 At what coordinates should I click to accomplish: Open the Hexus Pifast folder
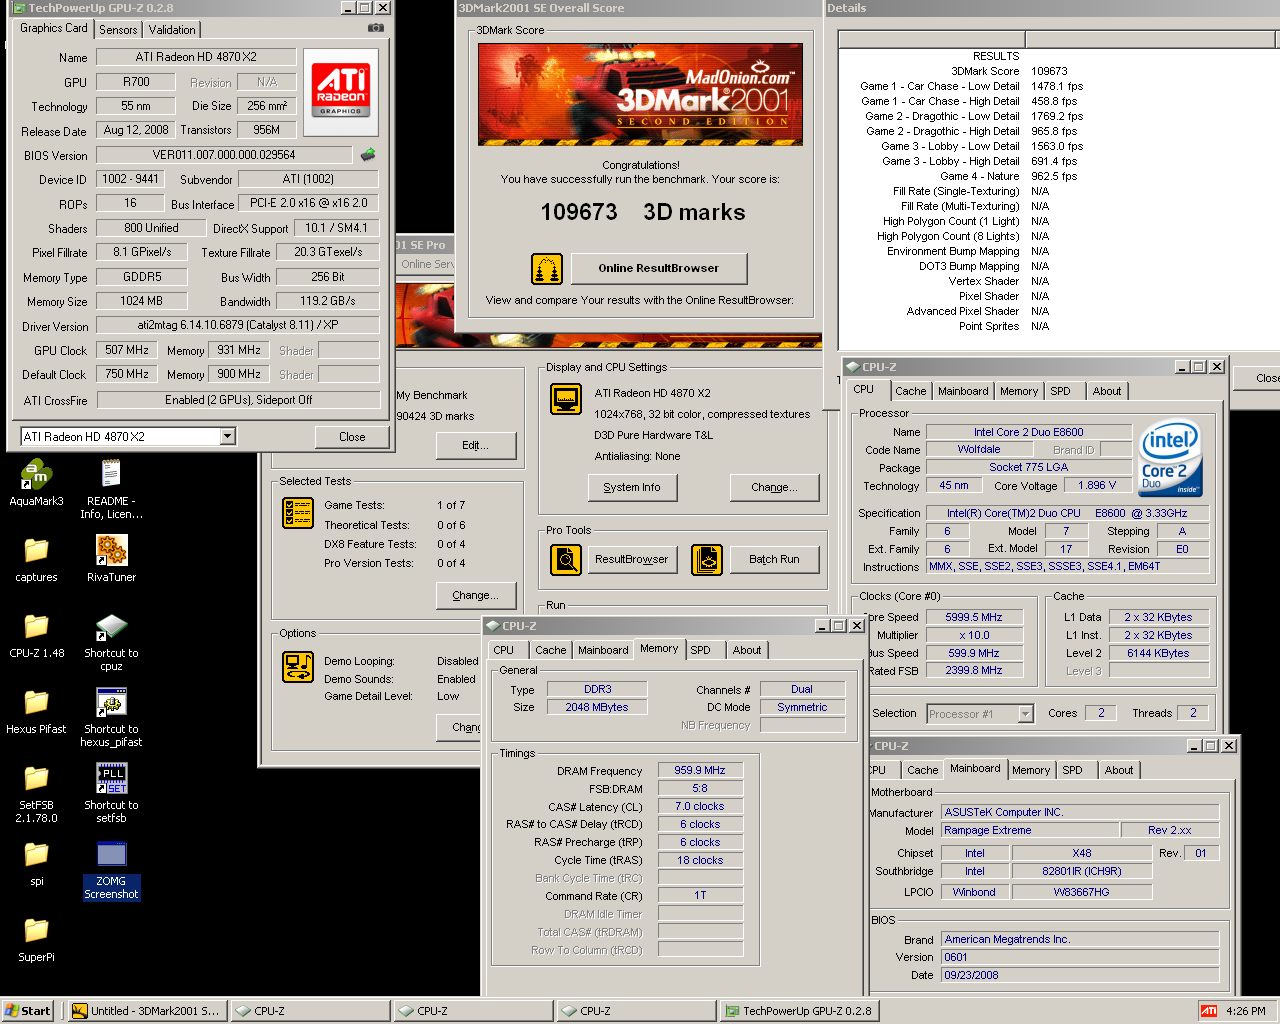(36, 712)
